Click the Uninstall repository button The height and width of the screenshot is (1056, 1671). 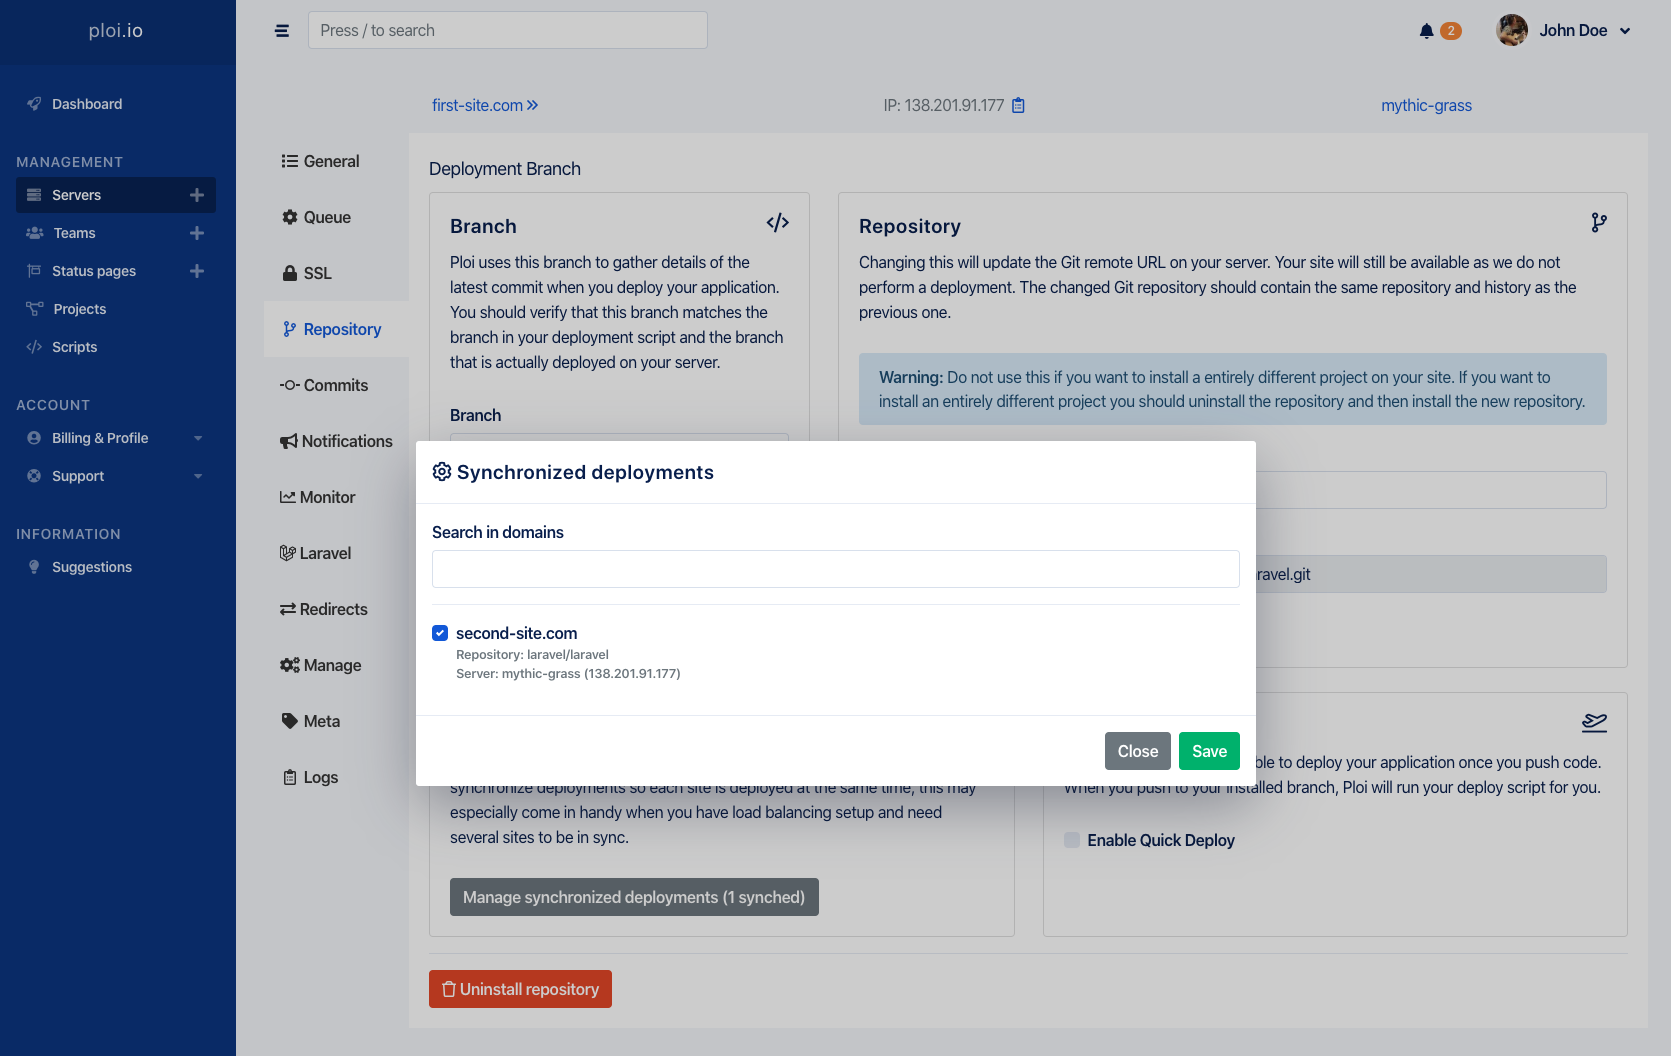point(520,989)
